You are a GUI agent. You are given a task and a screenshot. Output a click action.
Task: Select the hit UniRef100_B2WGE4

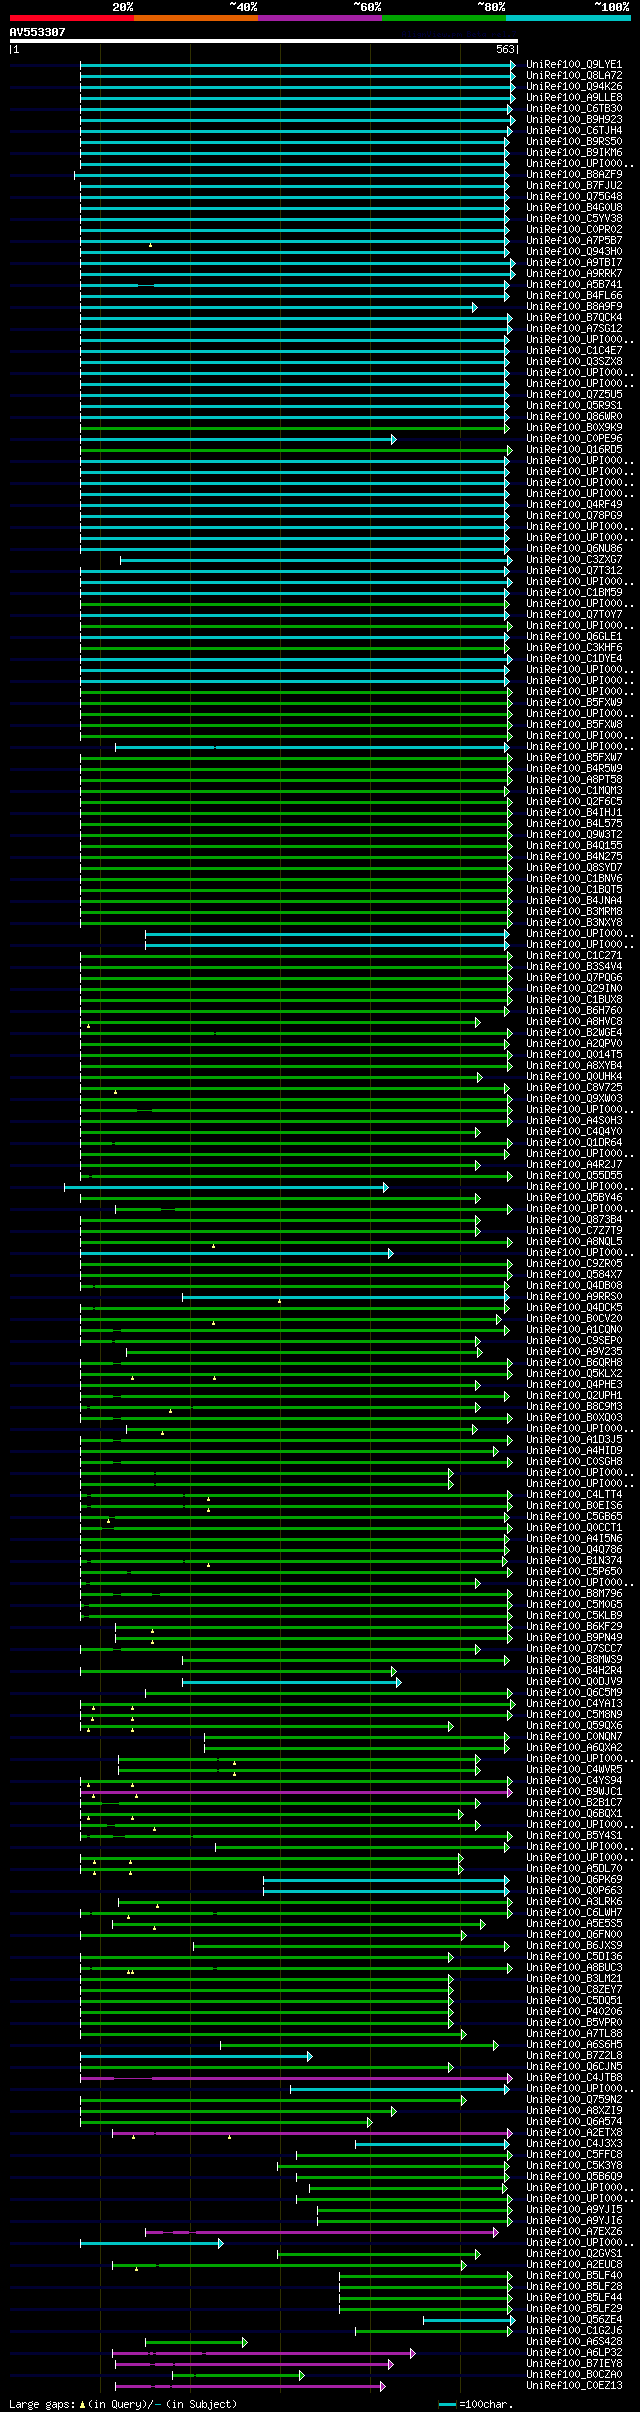point(574,1033)
